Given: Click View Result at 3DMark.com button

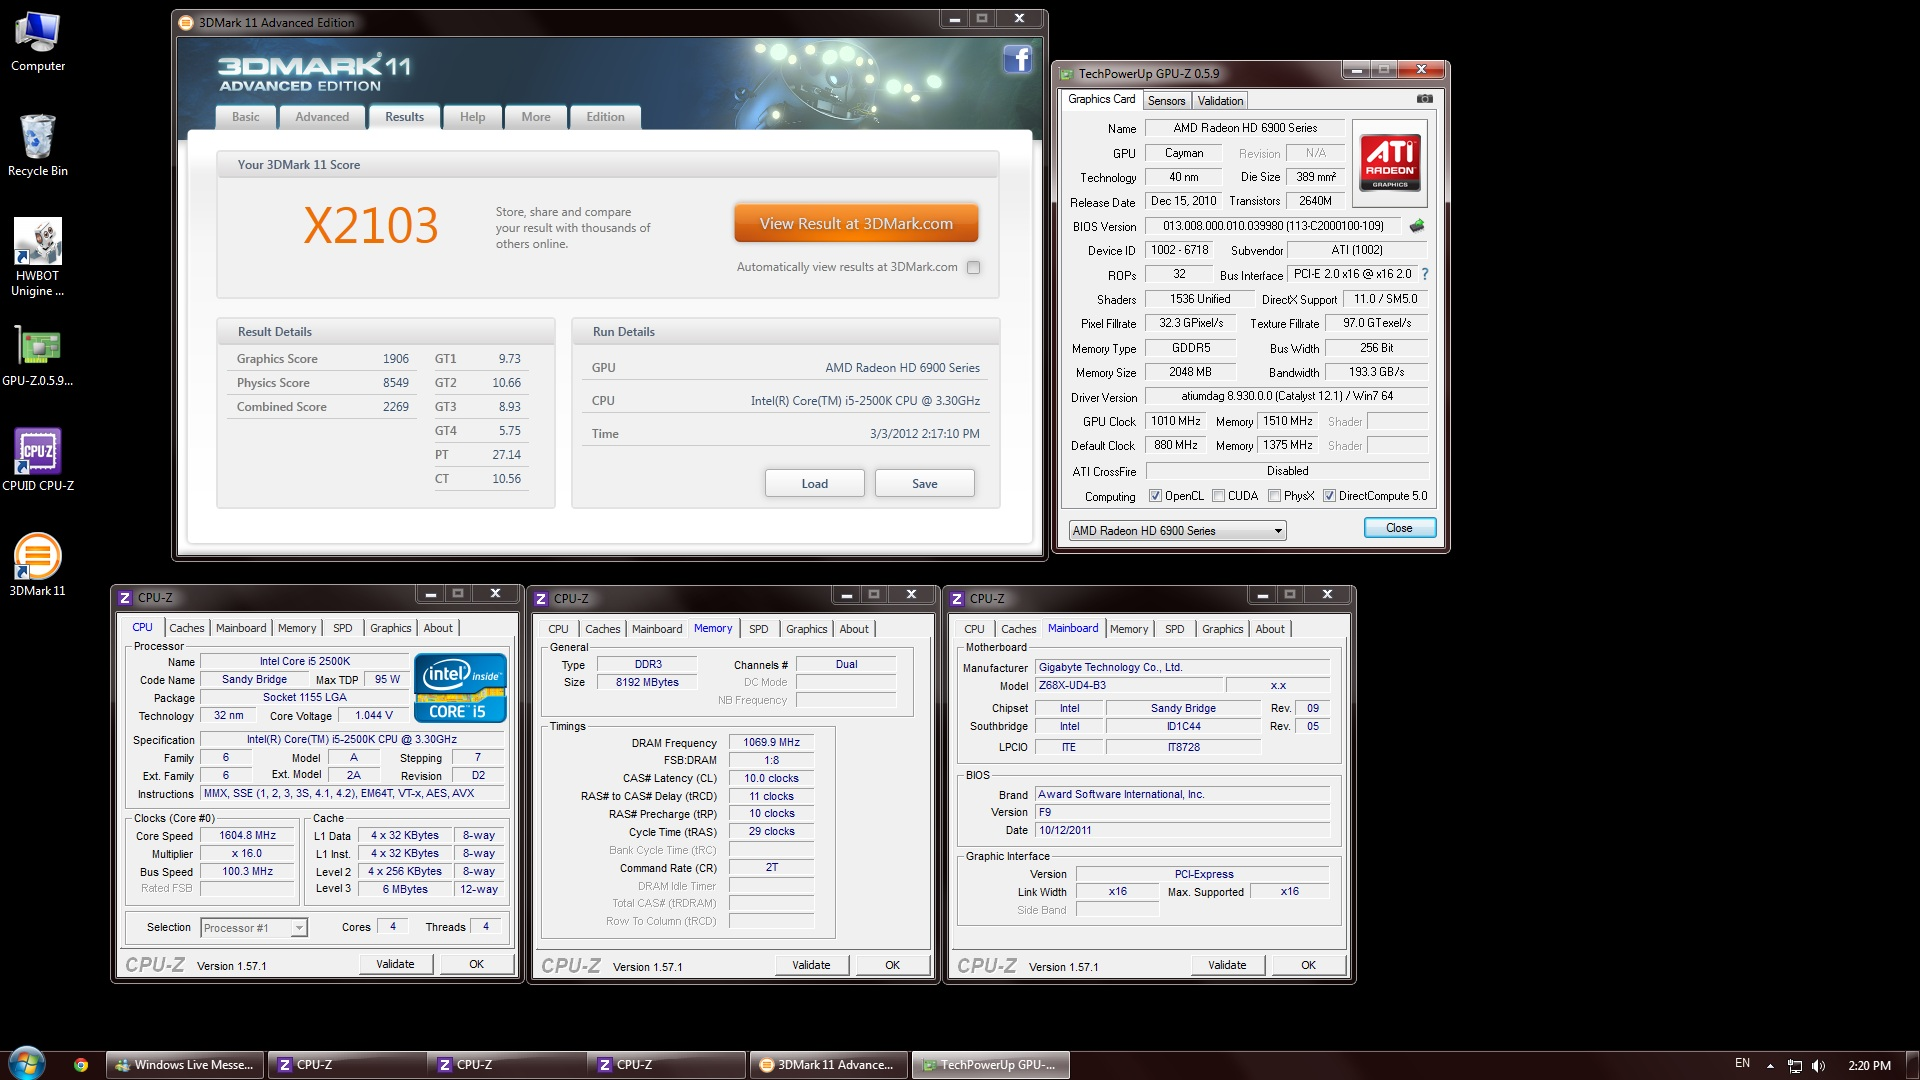Looking at the screenshot, I should tap(856, 224).
